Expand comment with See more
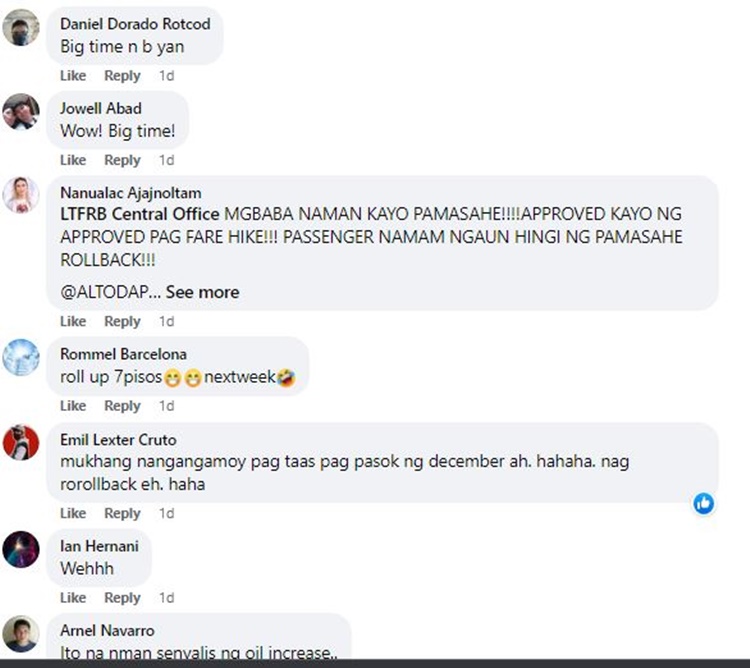Screen dimensions: 750x668 [202, 292]
